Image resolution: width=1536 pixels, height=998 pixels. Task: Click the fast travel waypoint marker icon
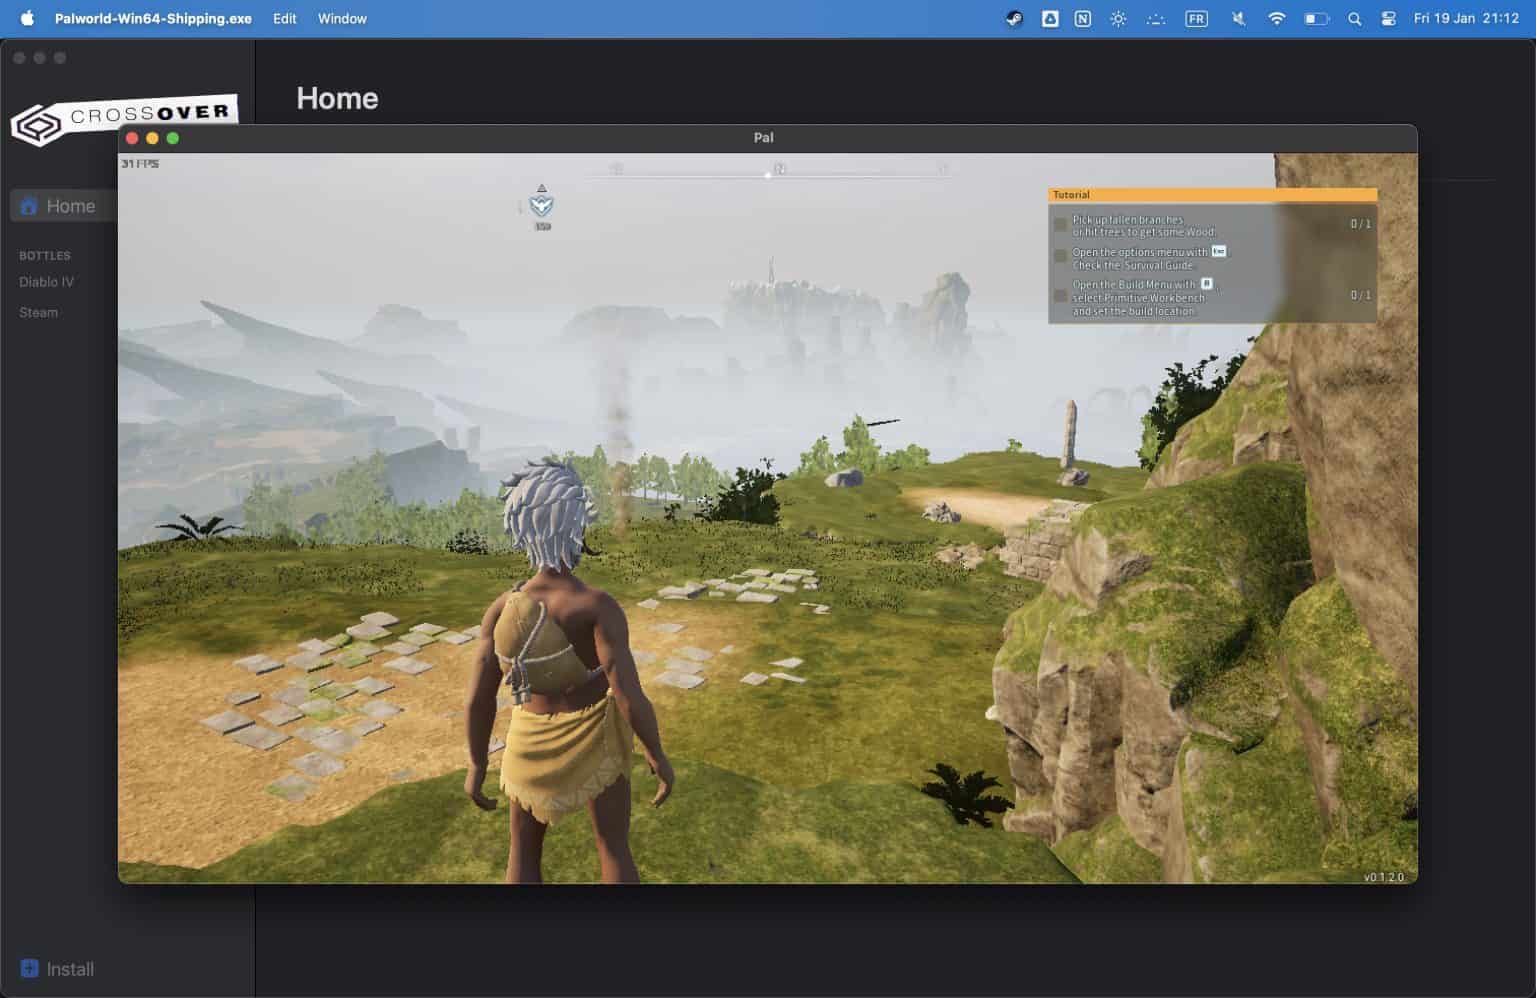541,205
